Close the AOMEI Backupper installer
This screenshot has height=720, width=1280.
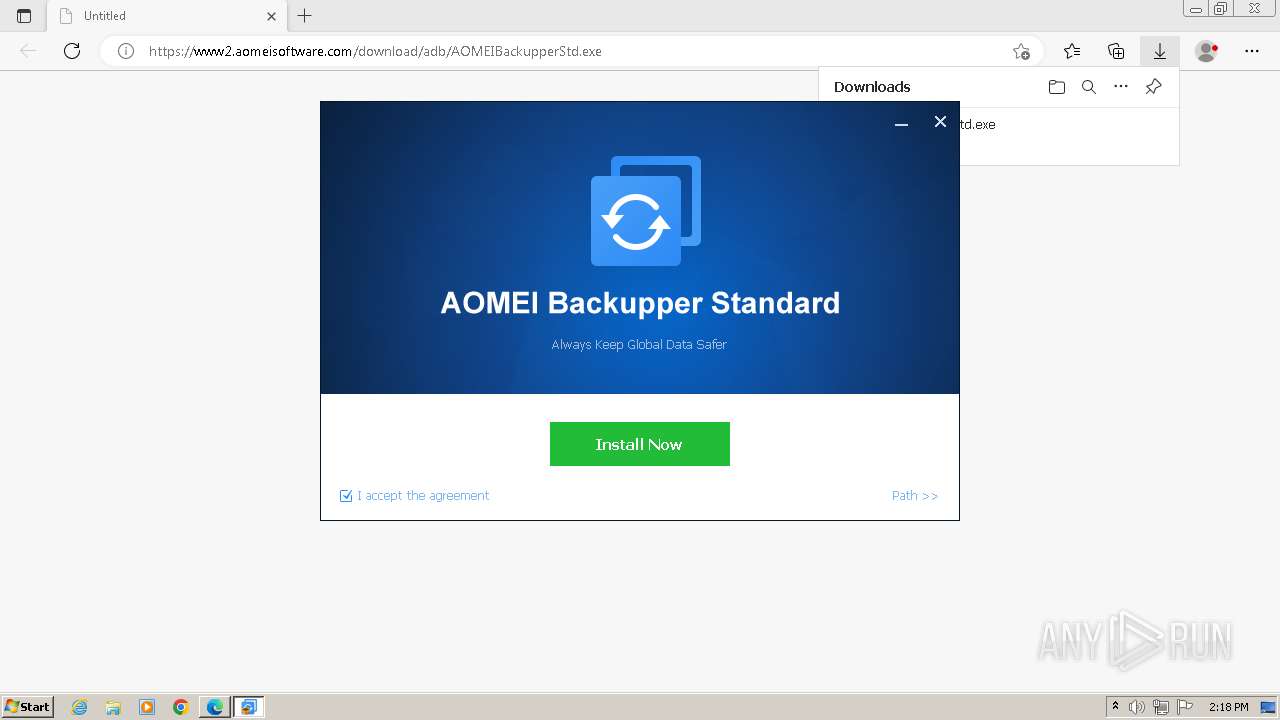click(940, 122)
